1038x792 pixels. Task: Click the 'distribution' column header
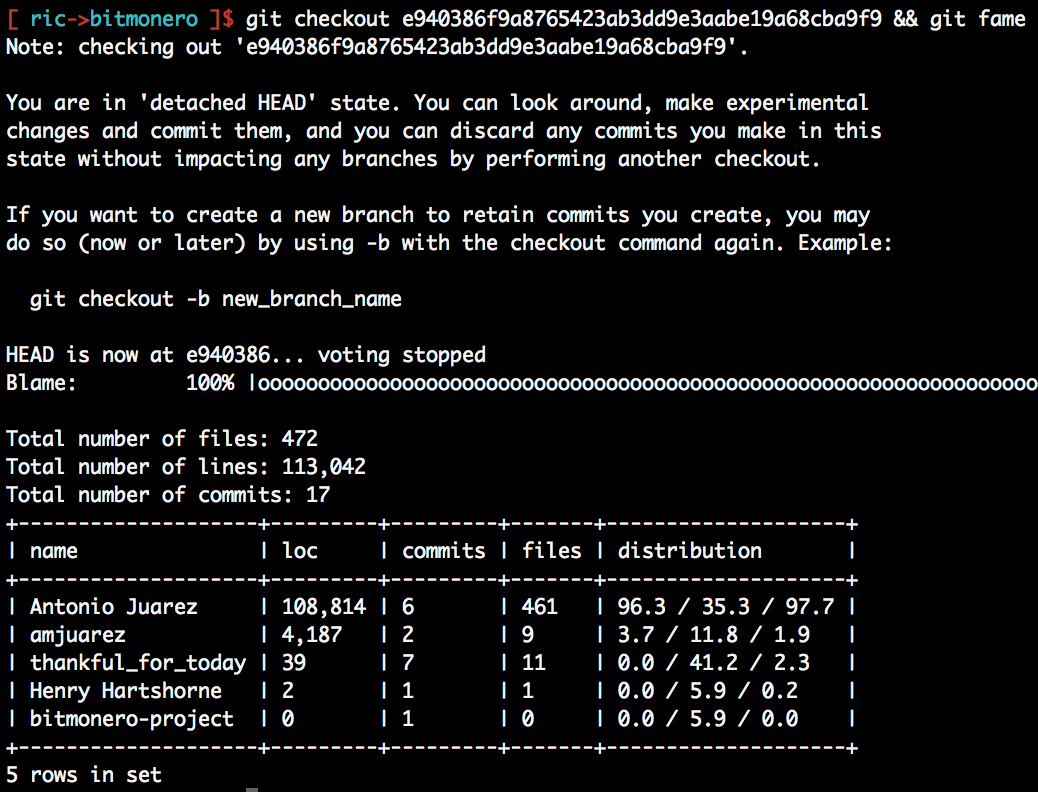(x=690, y=551)
